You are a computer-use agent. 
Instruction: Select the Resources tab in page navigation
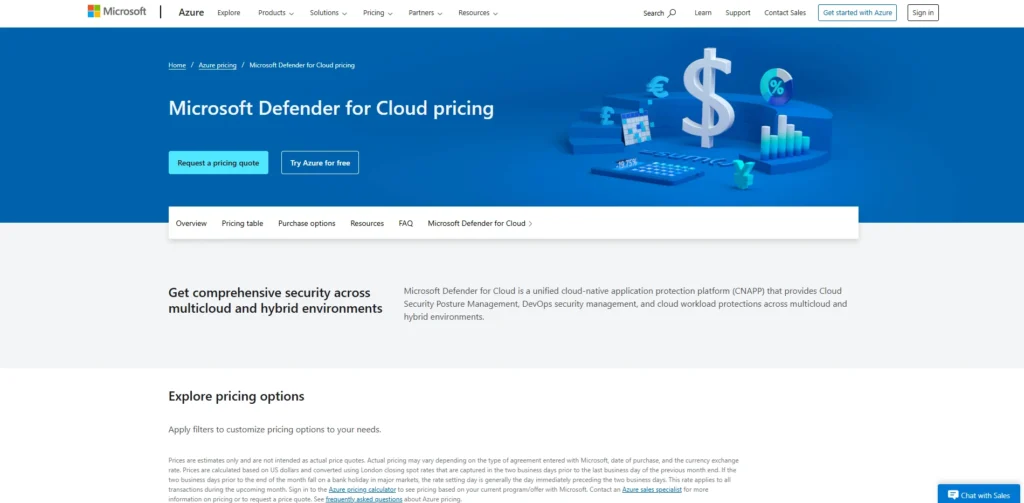367,223
